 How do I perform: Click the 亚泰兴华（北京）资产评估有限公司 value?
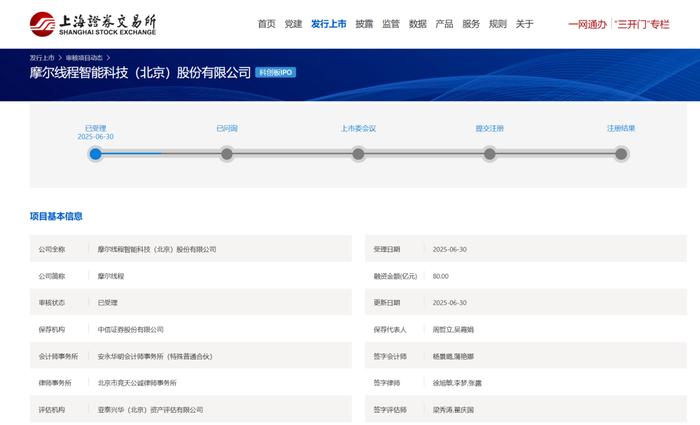tap(150, 409)
